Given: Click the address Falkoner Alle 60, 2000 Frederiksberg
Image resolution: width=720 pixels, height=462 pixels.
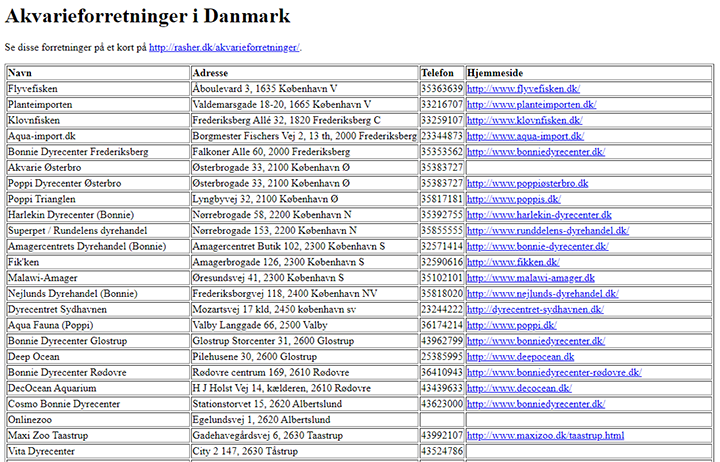Looking at the screenshot, I should 271,152.
